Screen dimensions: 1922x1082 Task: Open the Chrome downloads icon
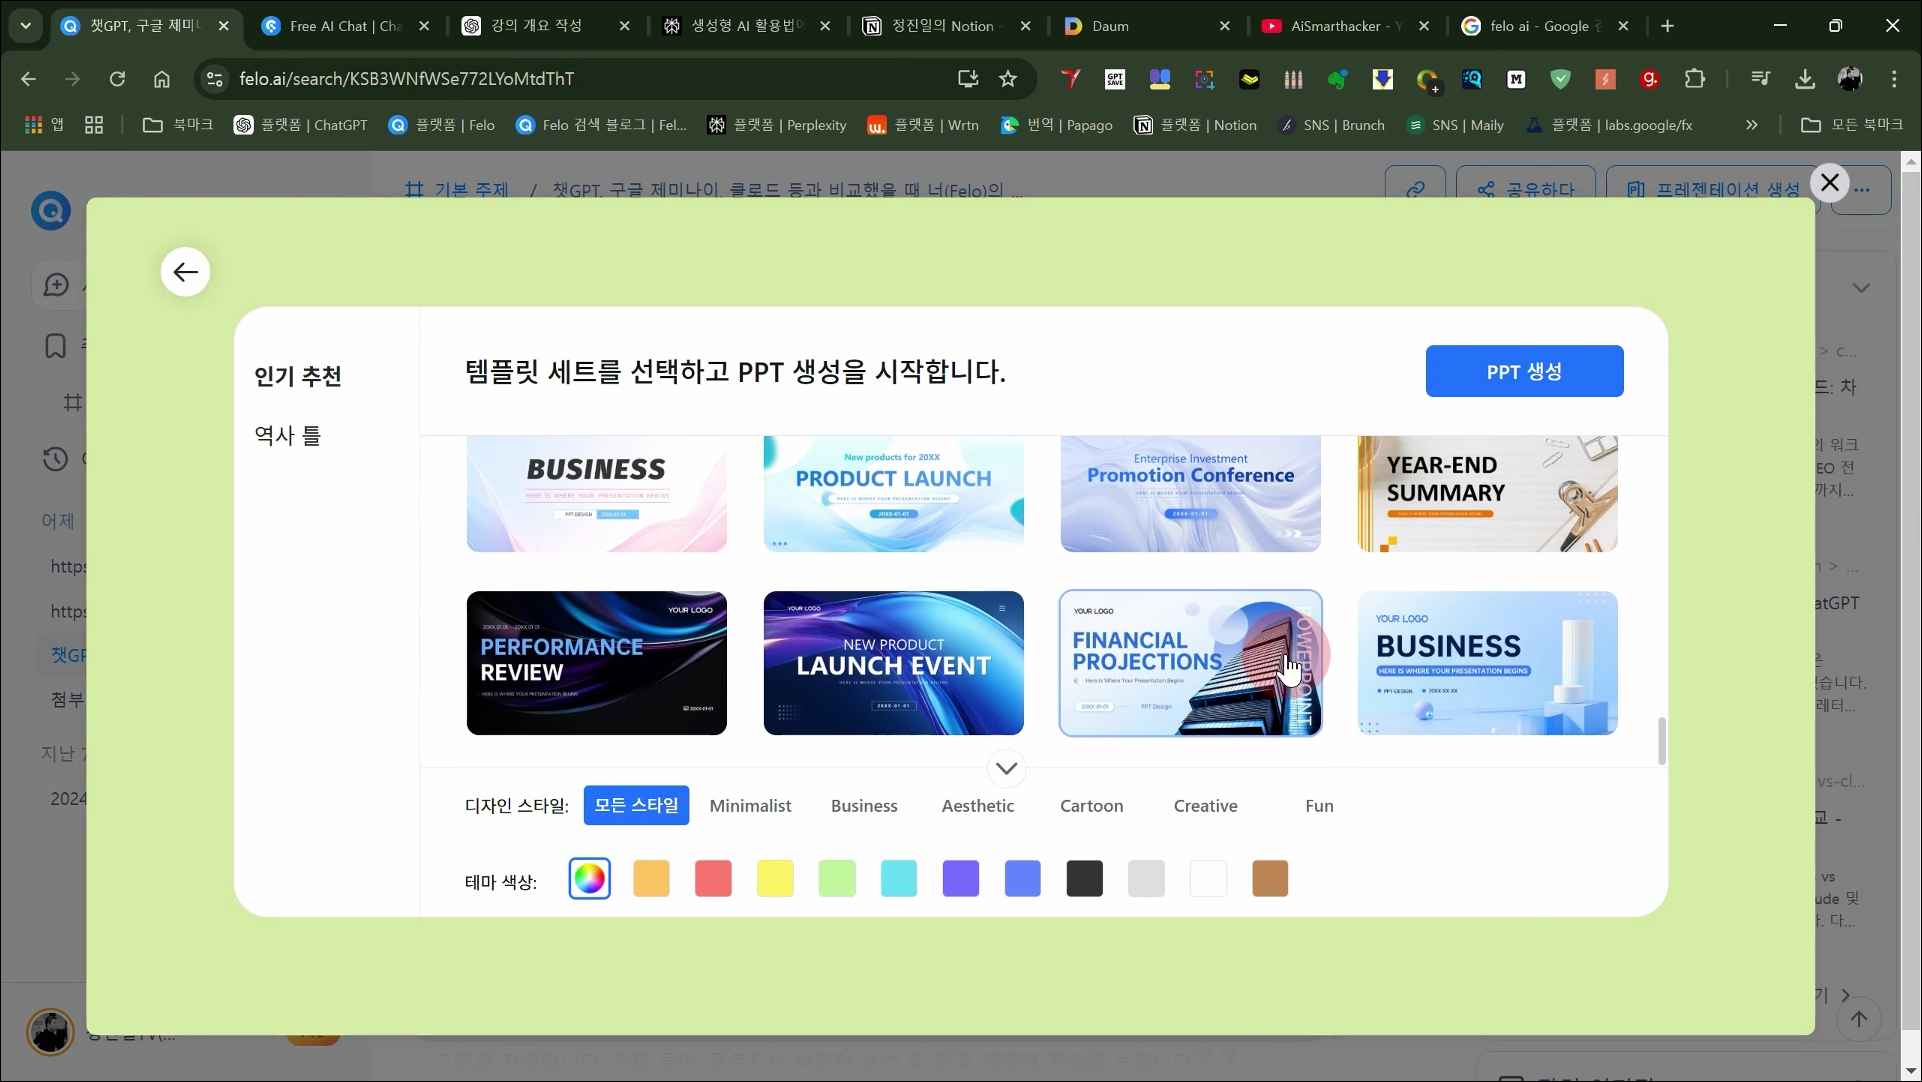(1805, 79)
